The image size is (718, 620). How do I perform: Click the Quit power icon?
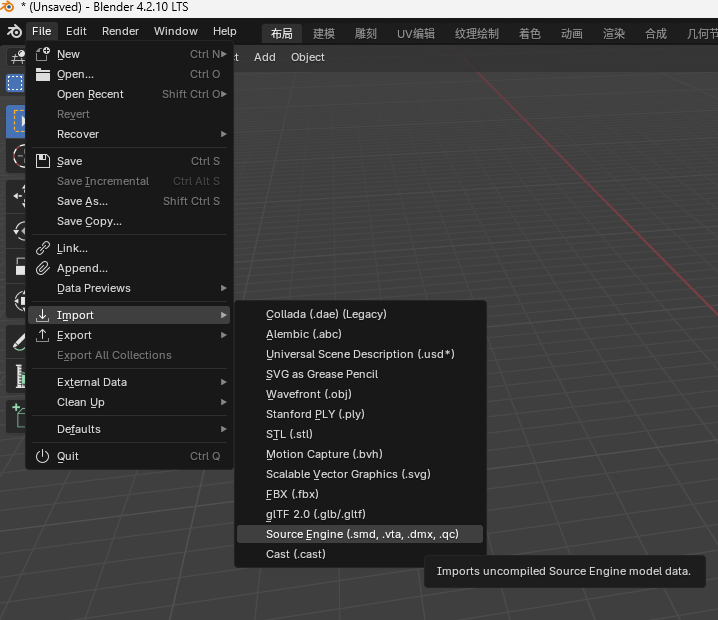click(x=43, y=456)
